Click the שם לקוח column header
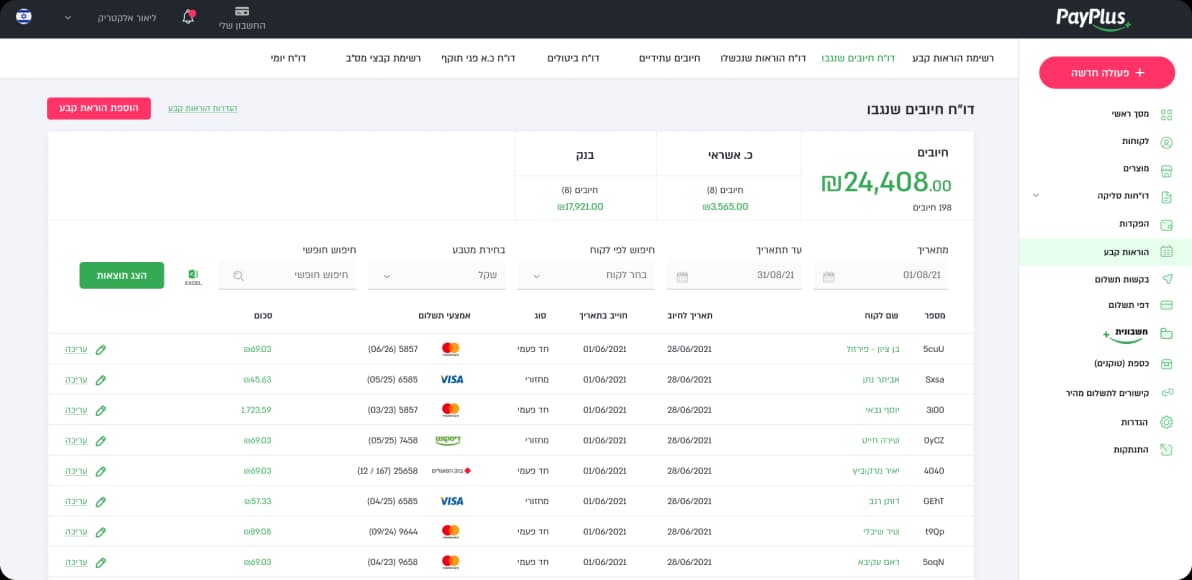1192x580 pixels. [x=883, y=315]
